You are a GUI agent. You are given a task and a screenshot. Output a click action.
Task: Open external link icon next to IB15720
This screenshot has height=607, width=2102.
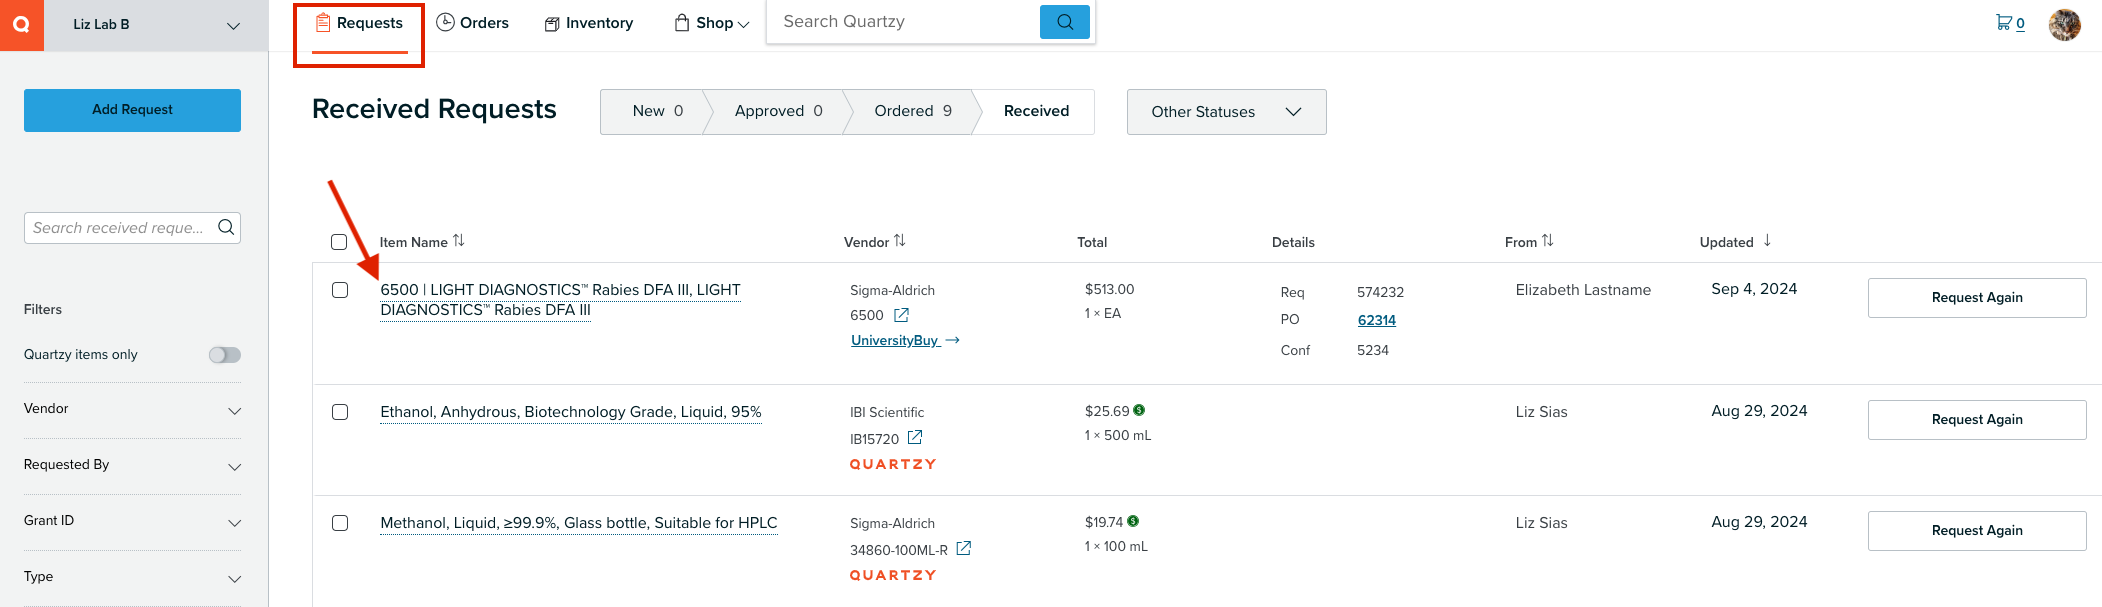point(914,438)
